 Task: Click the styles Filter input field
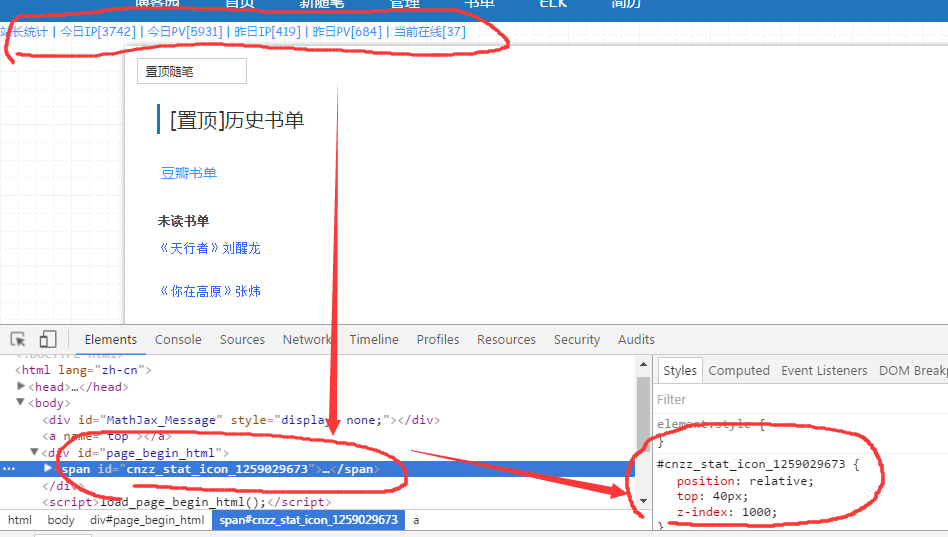(x=800, y=399)
